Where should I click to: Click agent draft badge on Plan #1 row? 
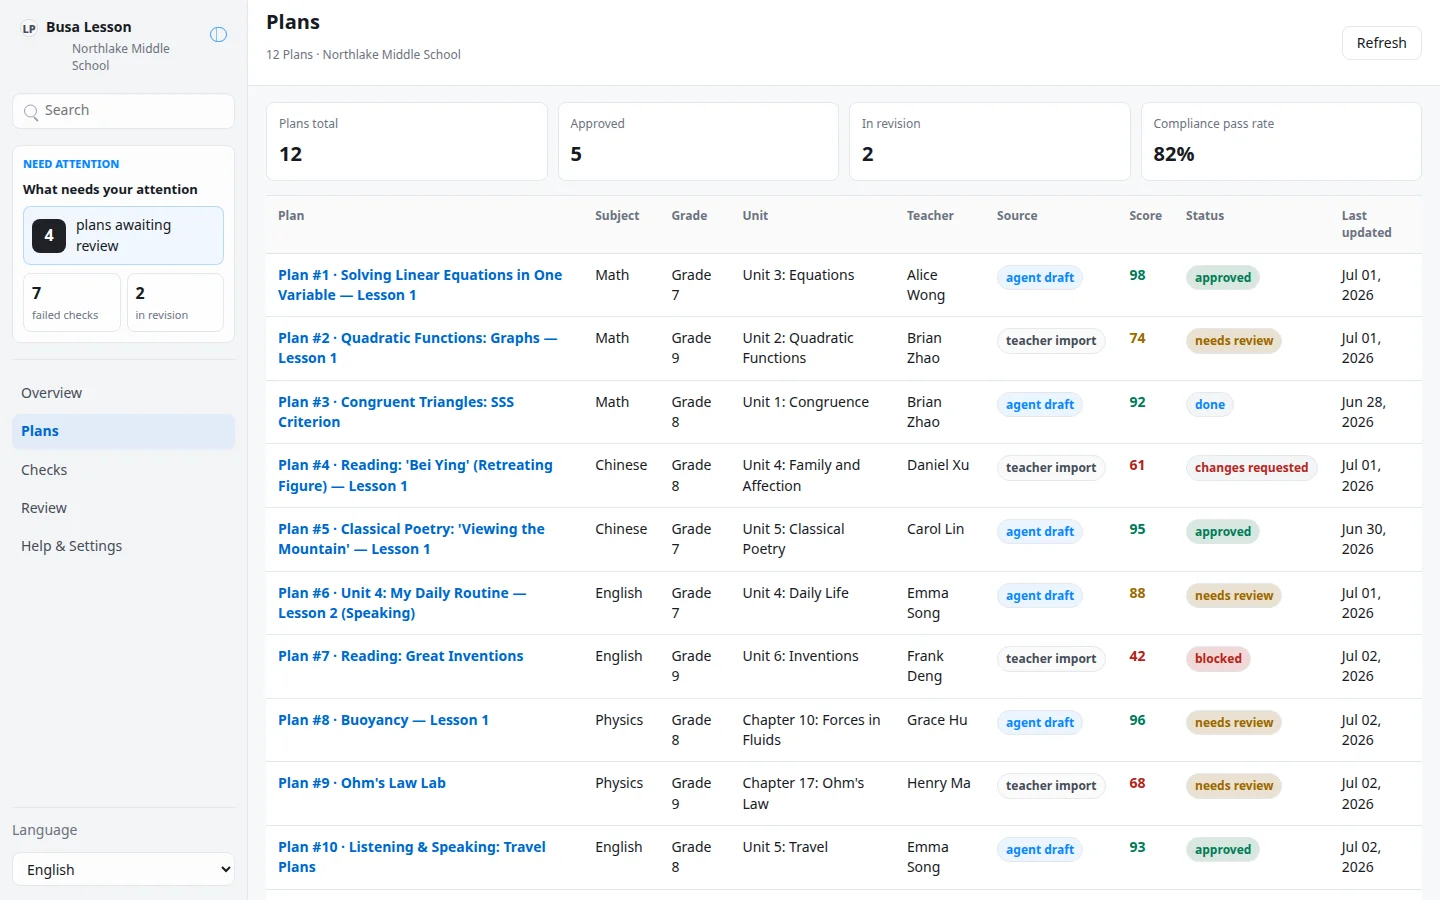pos(1040,278)
